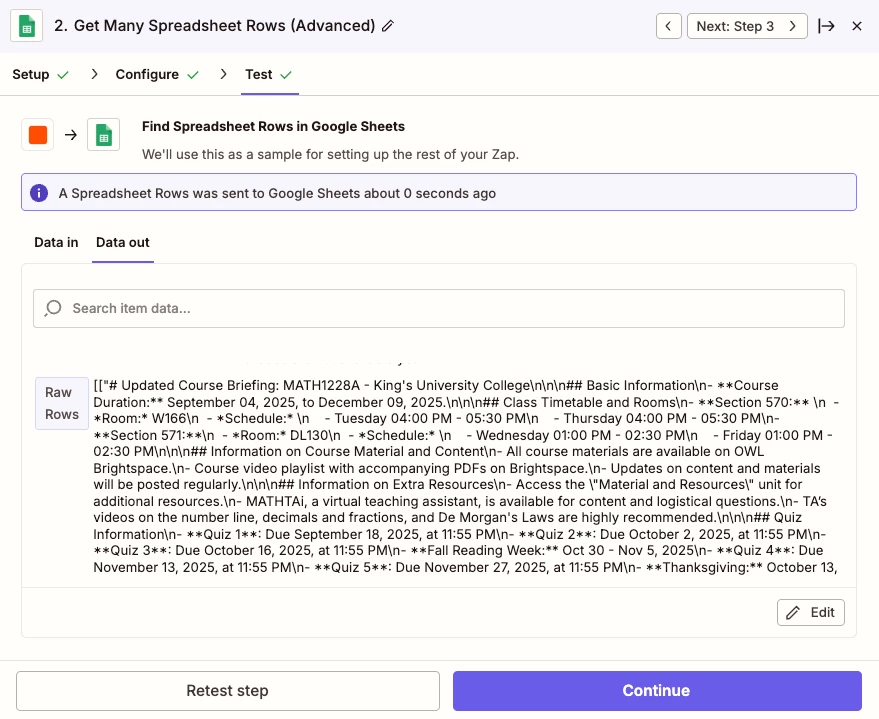
Task: Select the Data out tab
Action: click(123, 243)
